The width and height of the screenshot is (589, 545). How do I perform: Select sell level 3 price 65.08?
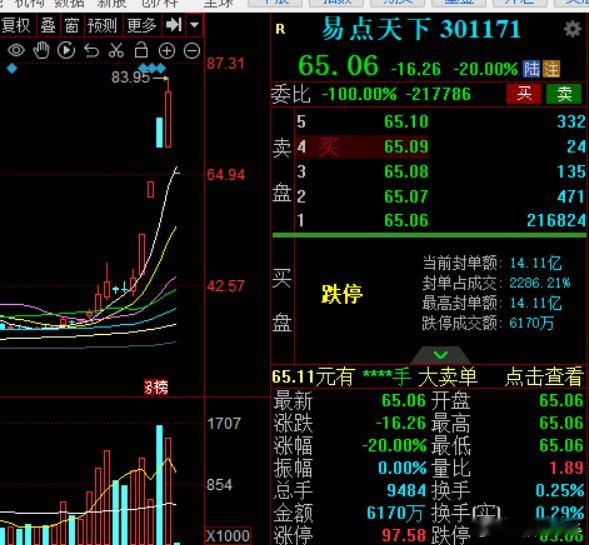[406, 172]
